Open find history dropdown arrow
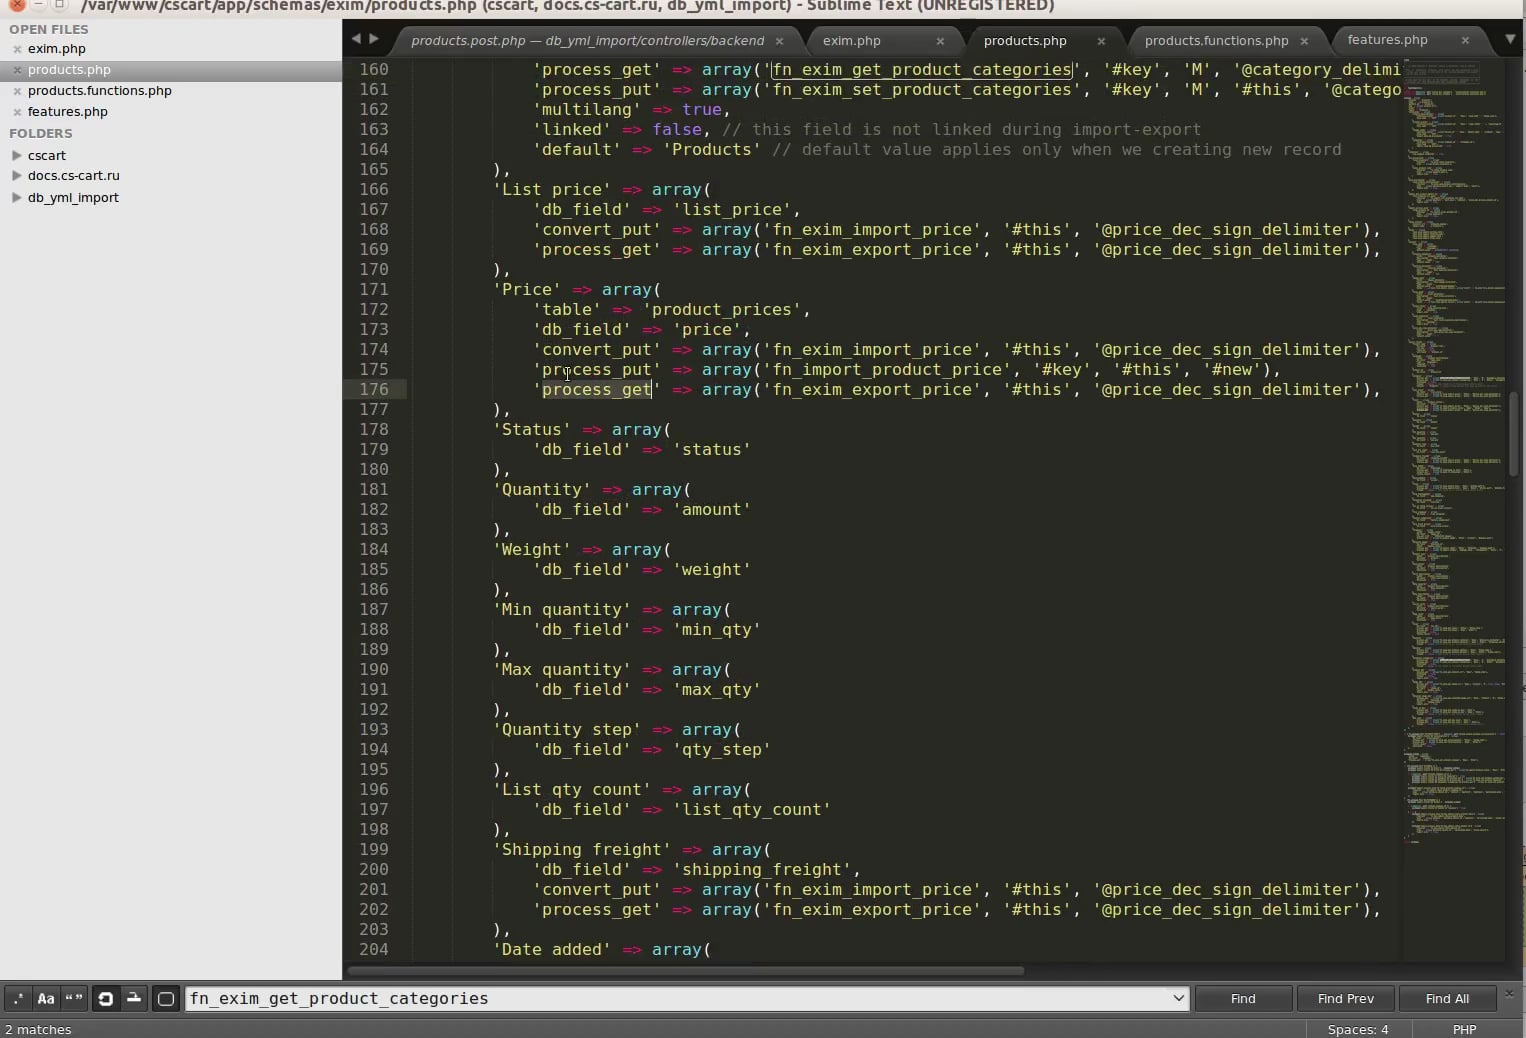 [1178, 998]
